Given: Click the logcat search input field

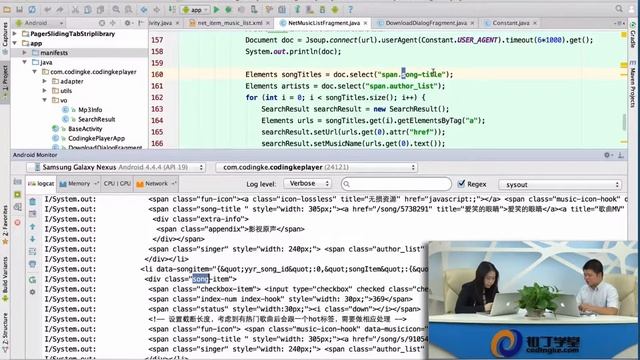Looking at the screenshot, I should 396,184.
